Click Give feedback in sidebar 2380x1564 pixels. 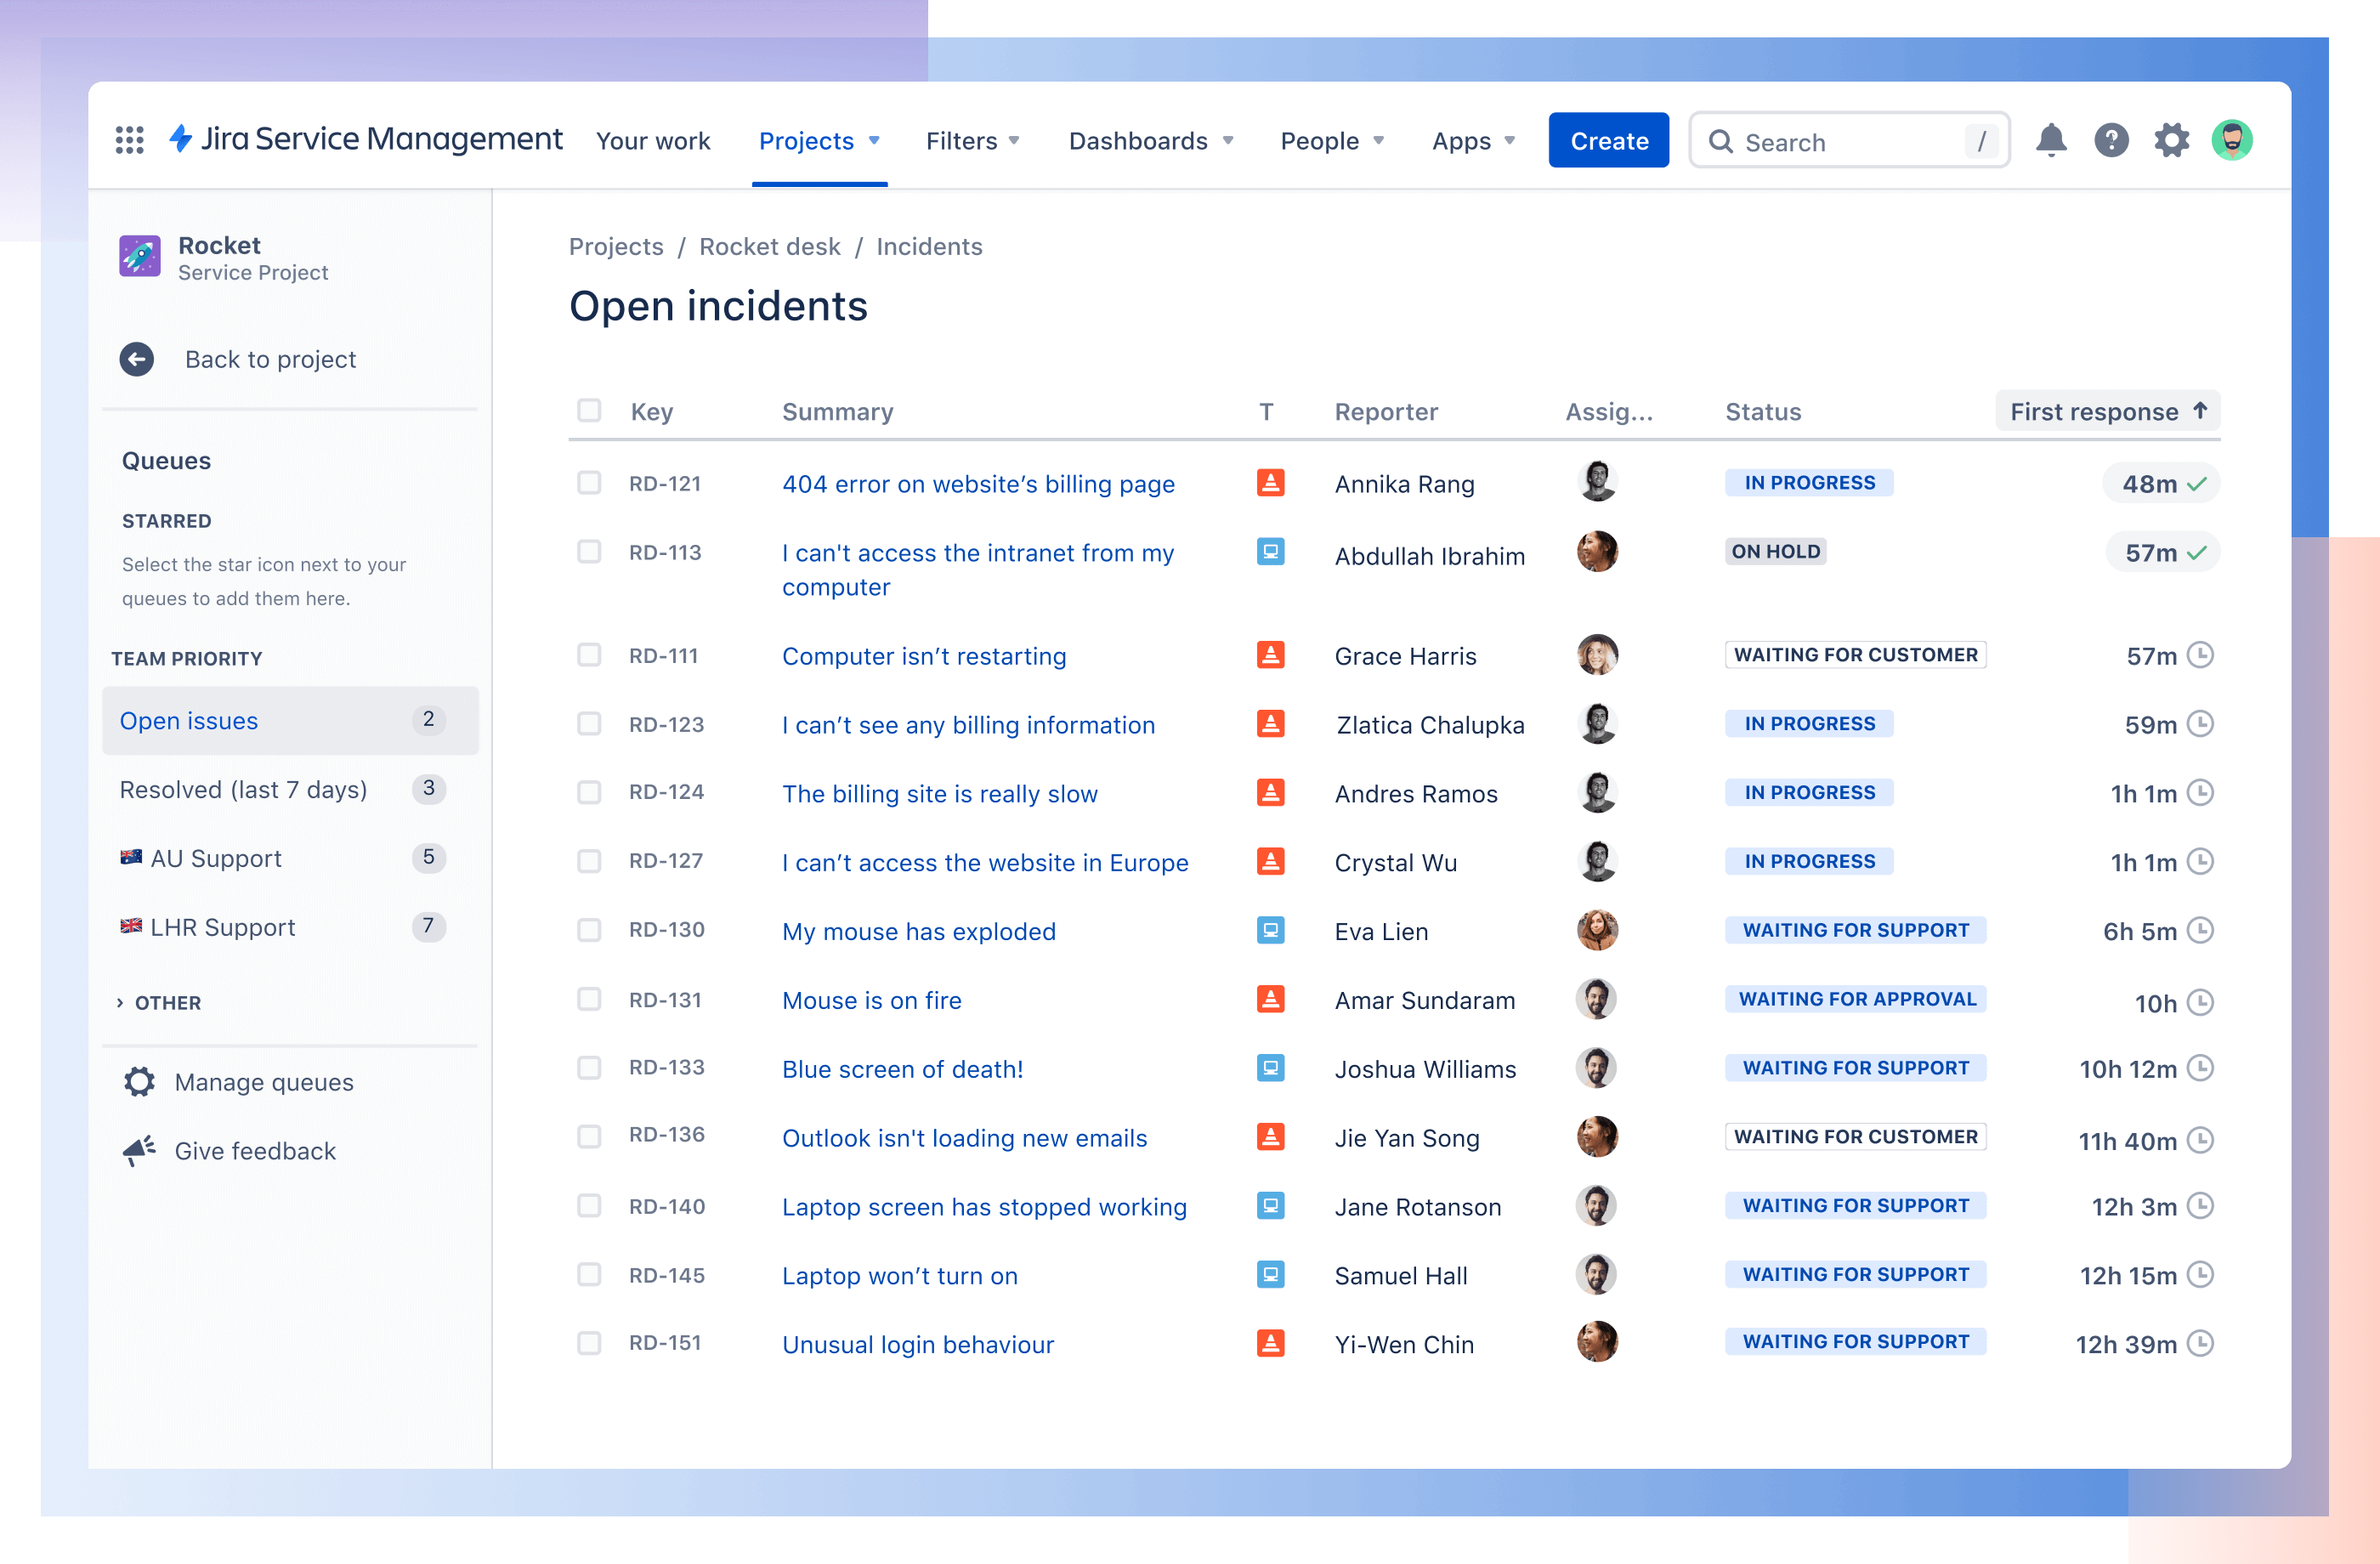tap(258, 1150)
